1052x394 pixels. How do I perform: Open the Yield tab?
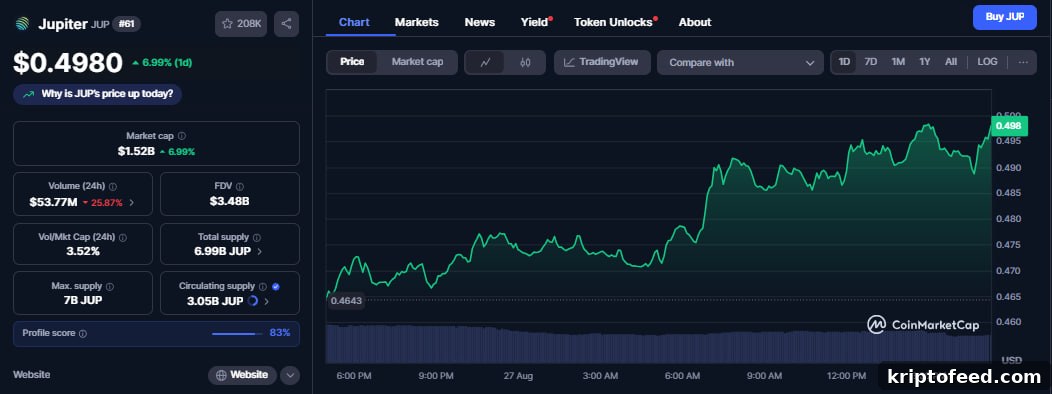pyautogui.click(x=535, y=22)
